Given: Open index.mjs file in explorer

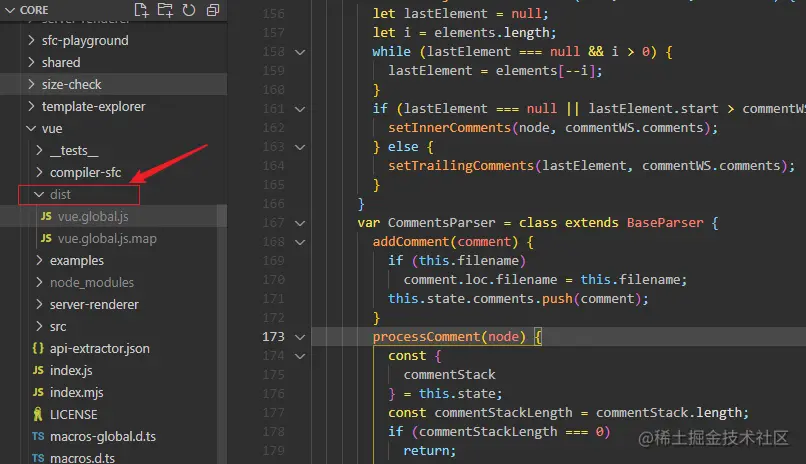Looking at the screenshot, I should pos(76,393).
